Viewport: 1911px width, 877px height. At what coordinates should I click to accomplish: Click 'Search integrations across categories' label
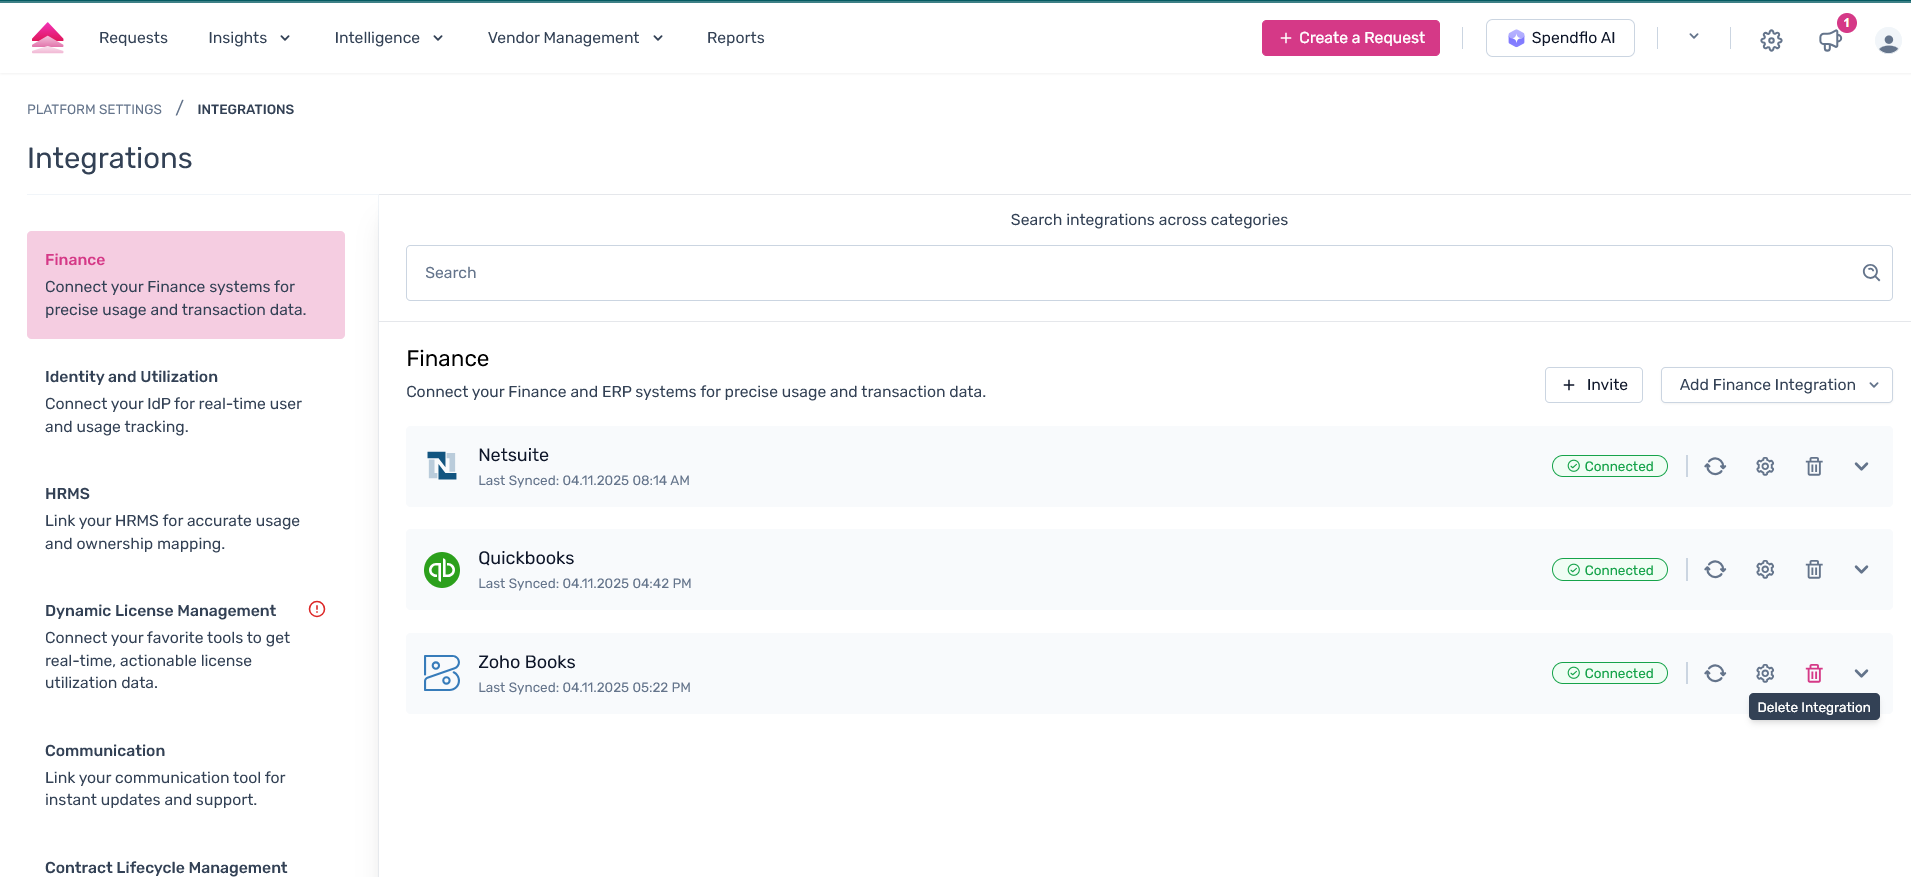point(1149,220)
